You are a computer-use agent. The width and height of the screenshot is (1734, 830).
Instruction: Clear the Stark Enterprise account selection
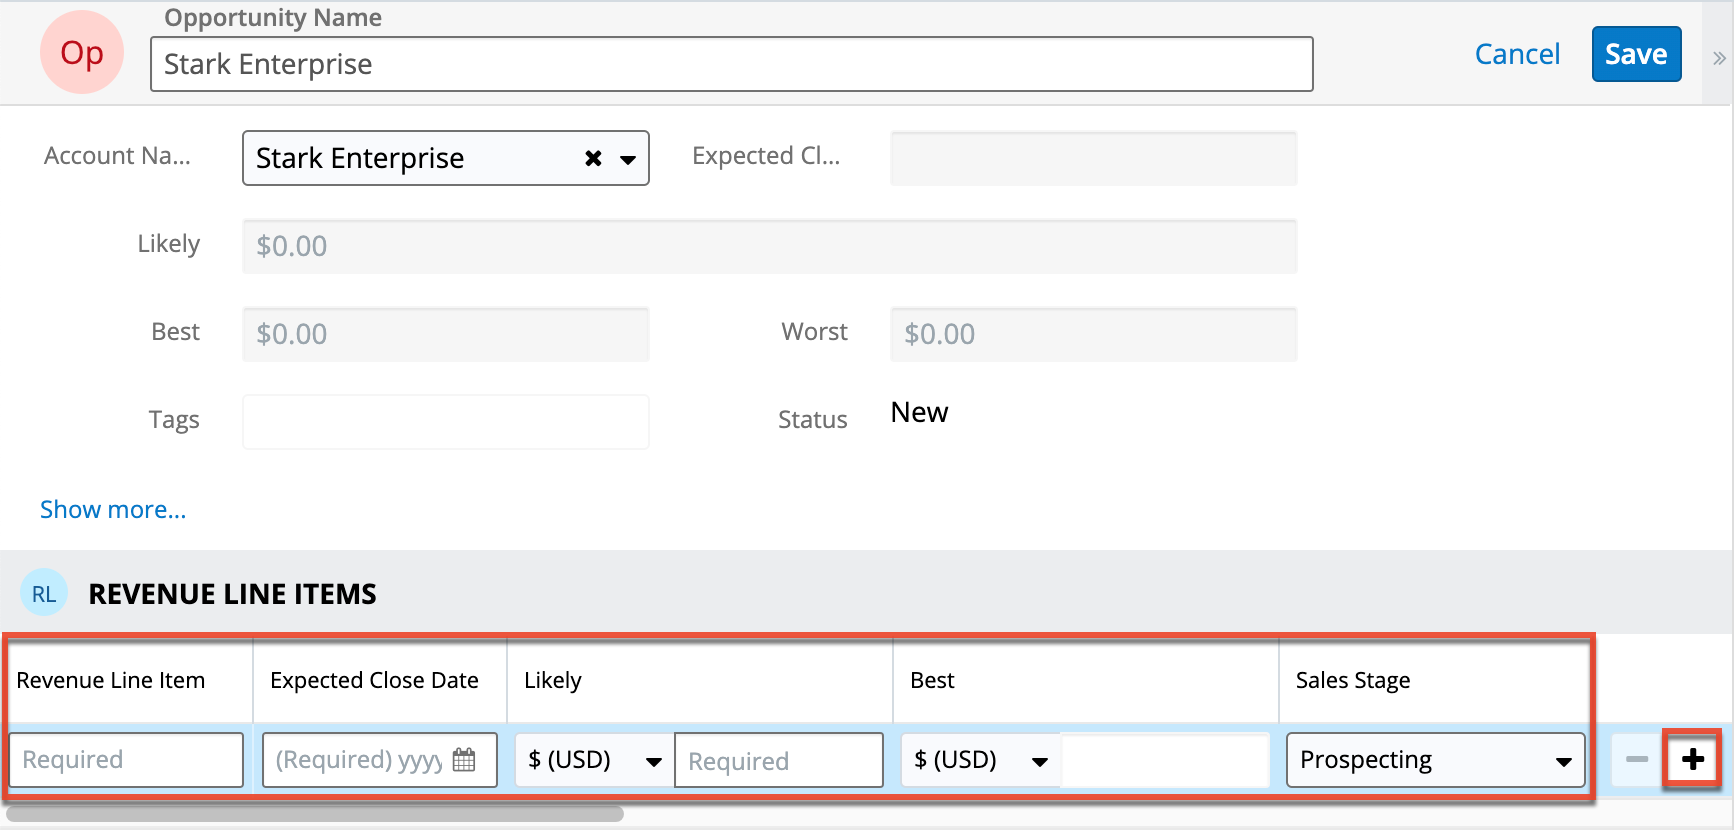pos(593,158)
